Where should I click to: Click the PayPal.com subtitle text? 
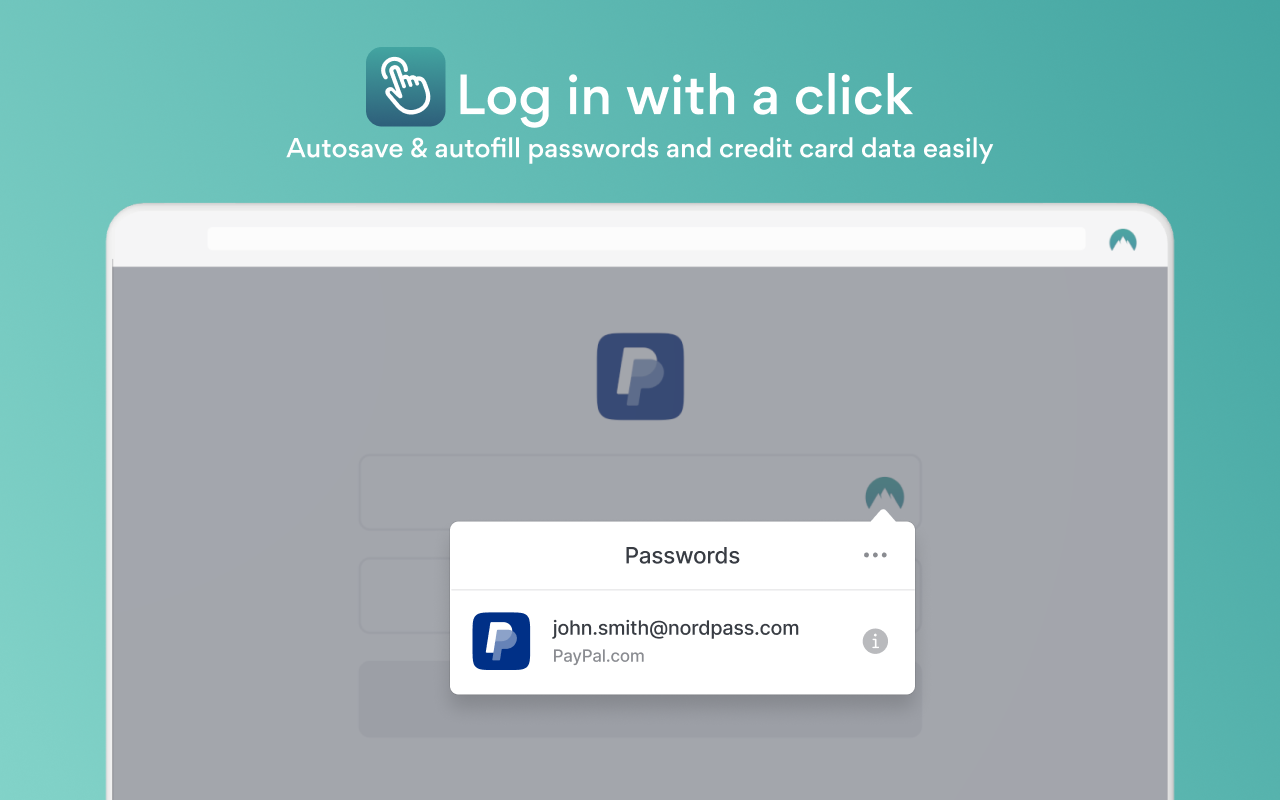598,656
